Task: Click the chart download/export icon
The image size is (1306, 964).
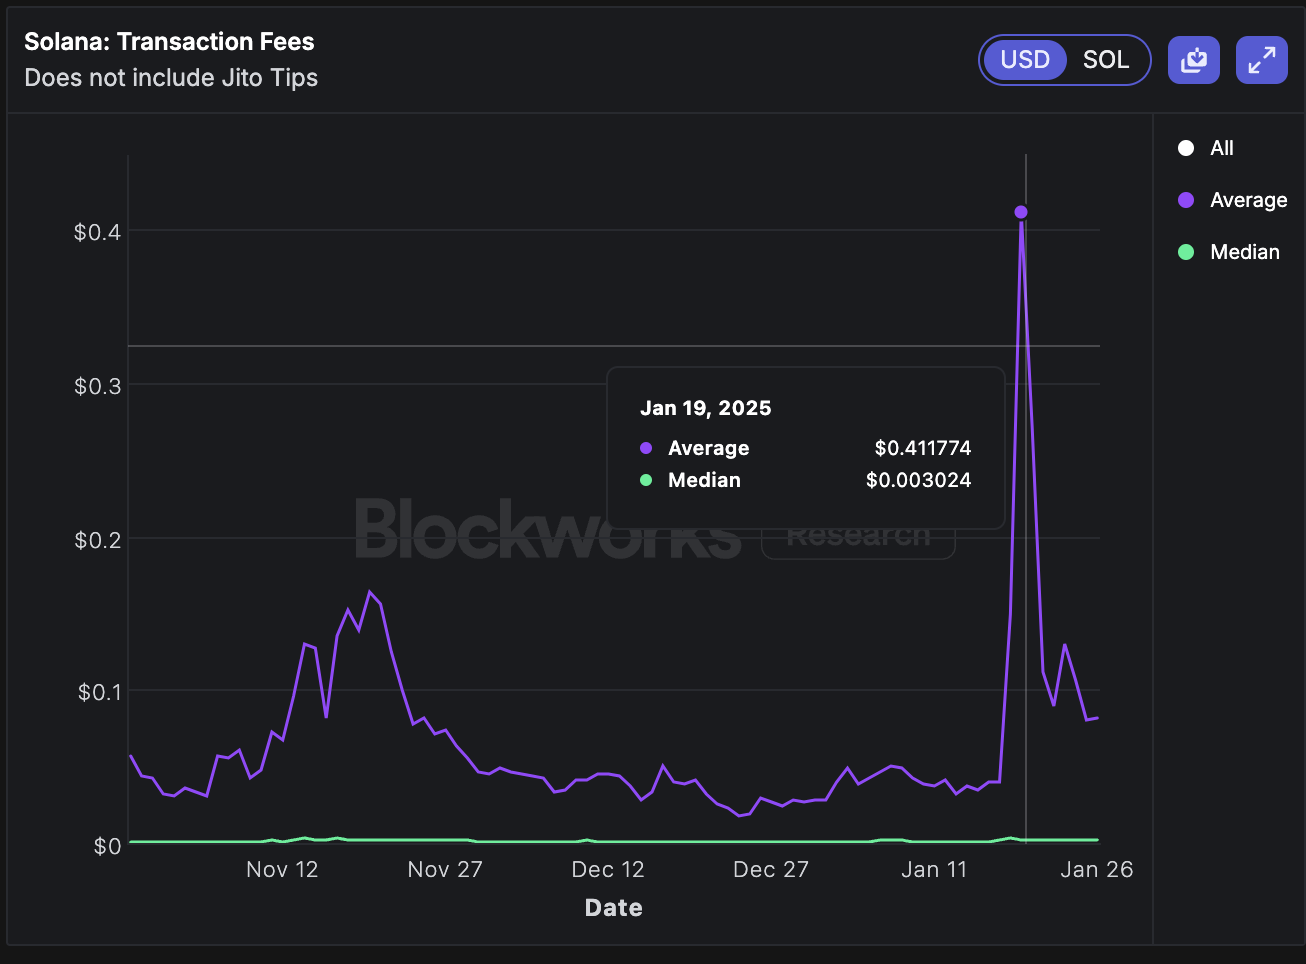Action: (x=1194, y=60)
